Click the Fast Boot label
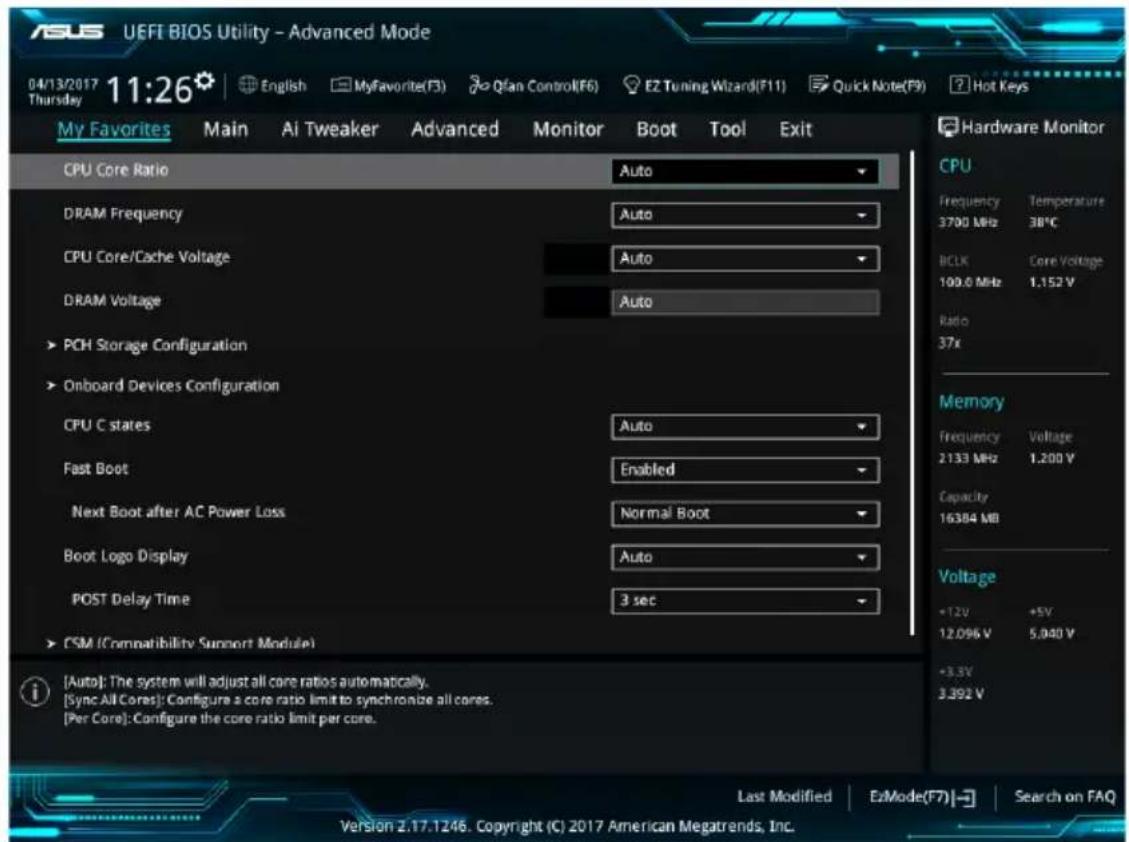Image resolution: width=1129 pixels, height=842 pixels. pos(96,469)
